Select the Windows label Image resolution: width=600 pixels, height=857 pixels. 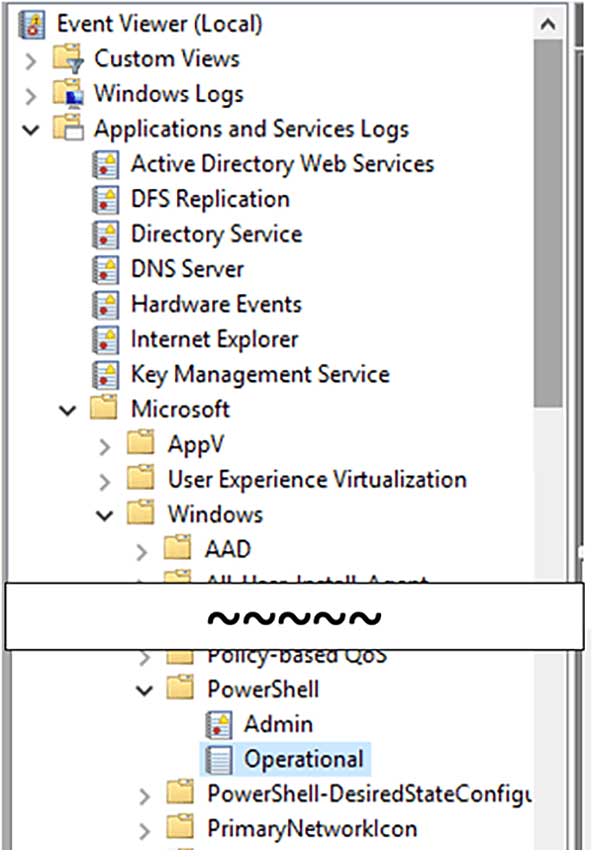(215, 514)
